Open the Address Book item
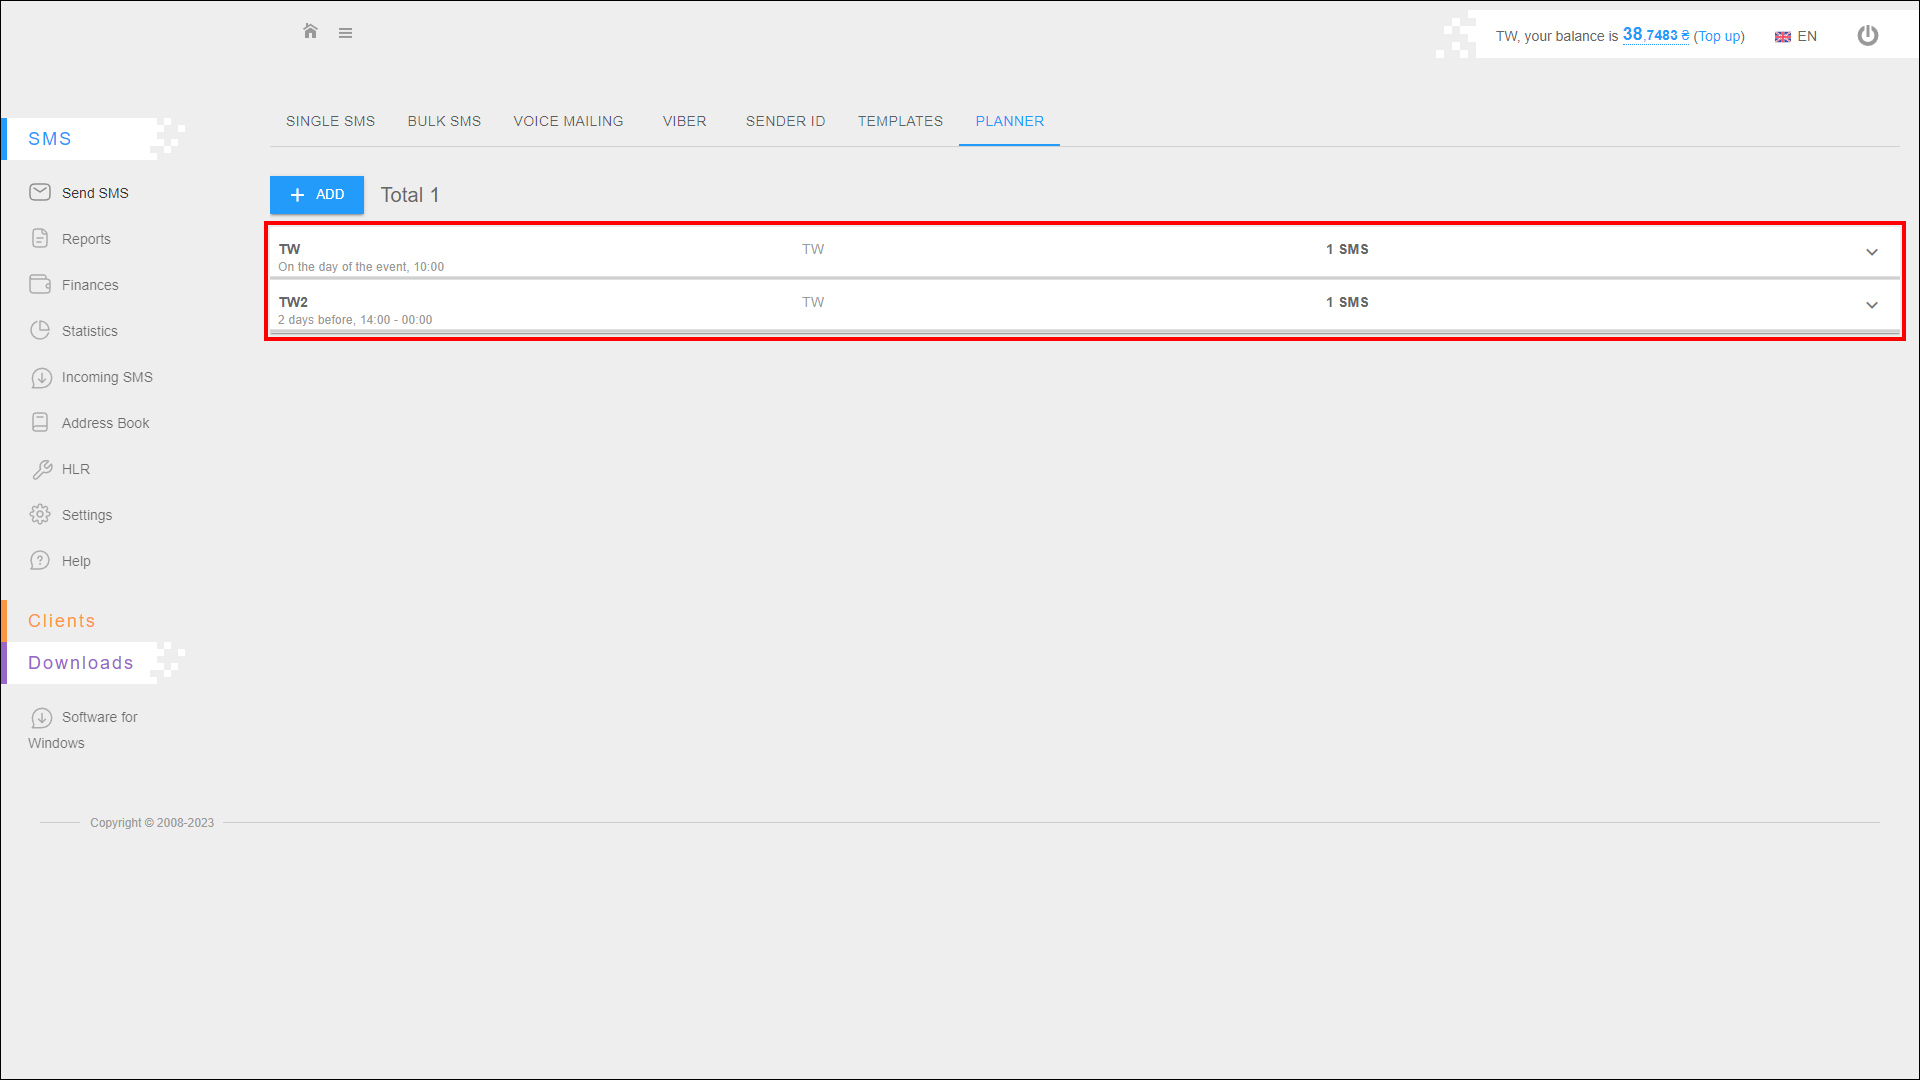The image size is (1920, 1080). pos(104,423)
